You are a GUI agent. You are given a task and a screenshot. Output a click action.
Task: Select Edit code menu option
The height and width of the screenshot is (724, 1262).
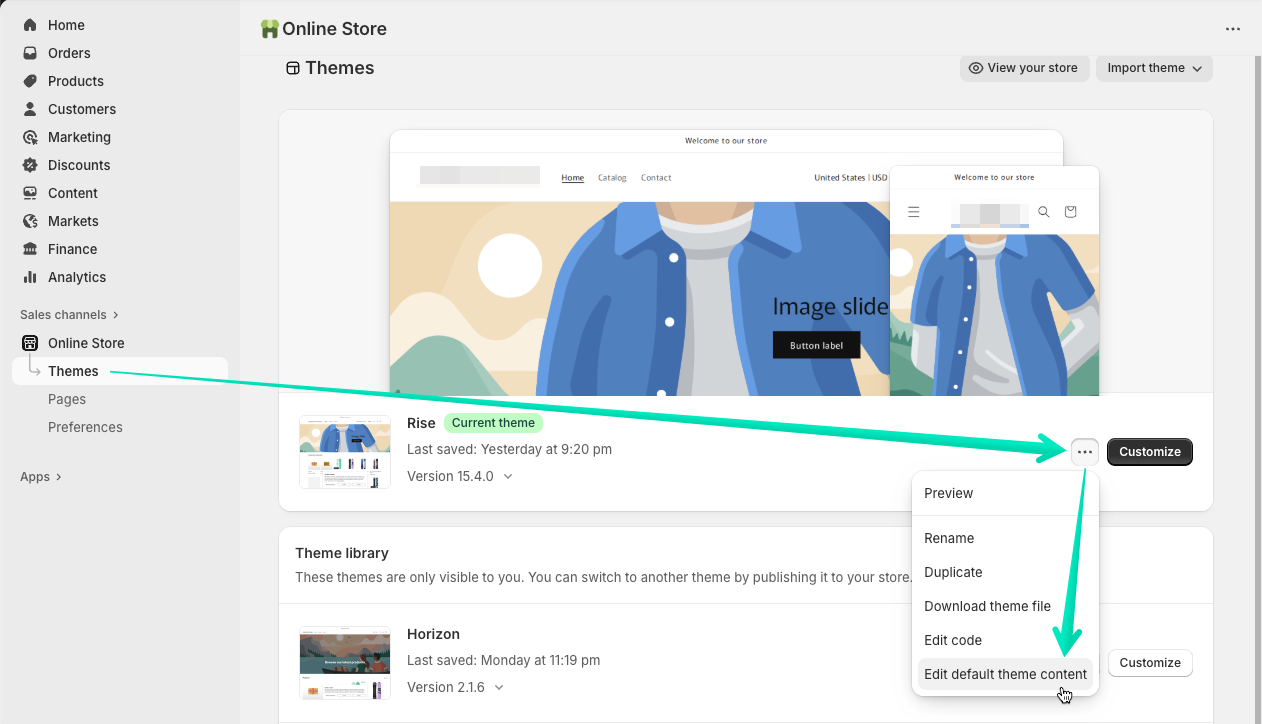[1005, 640]
